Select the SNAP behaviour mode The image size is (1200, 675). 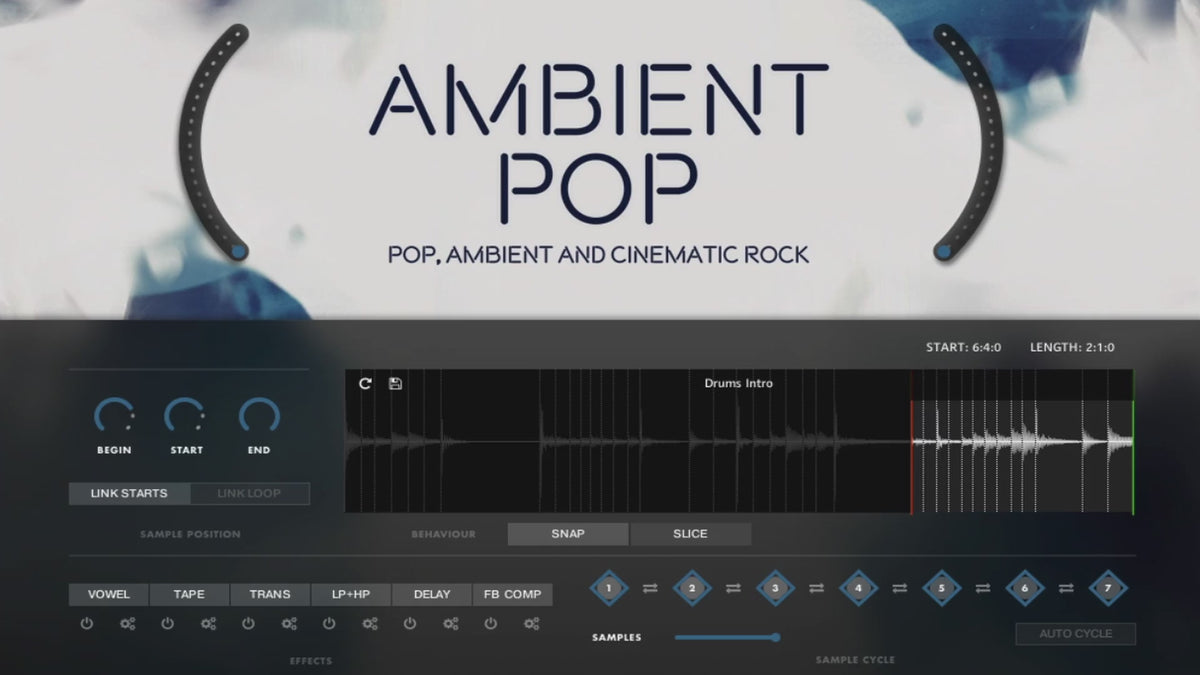(x=568, y=534)
